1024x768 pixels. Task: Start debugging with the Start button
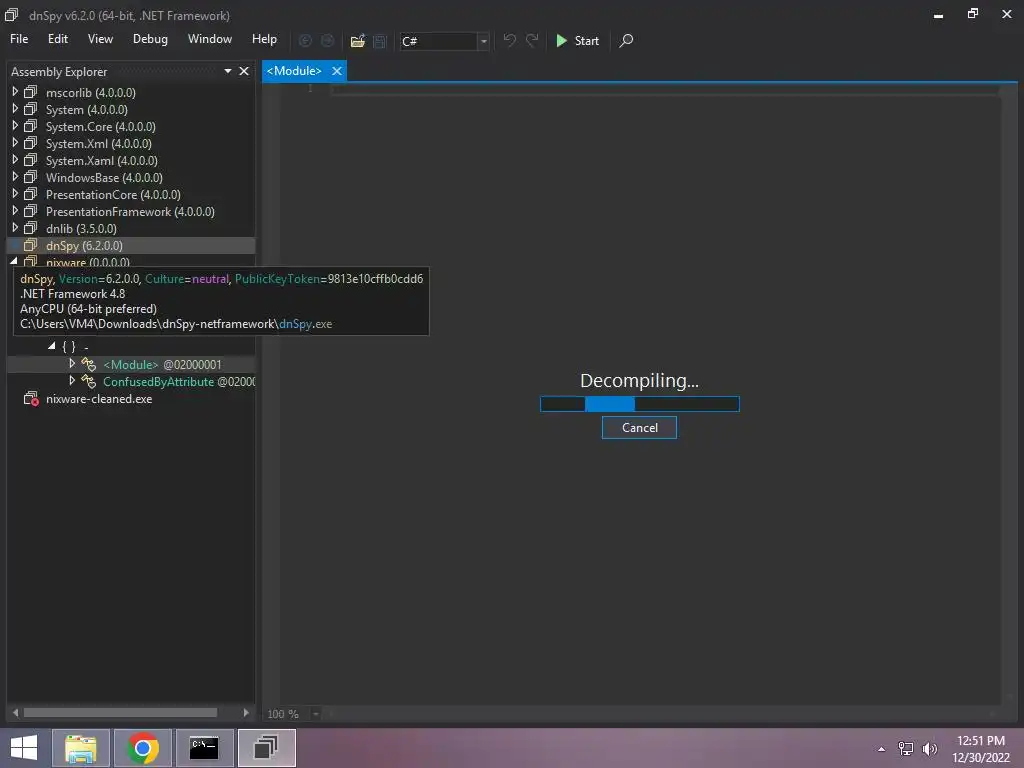pyautogui.click(x=577, y=40)
